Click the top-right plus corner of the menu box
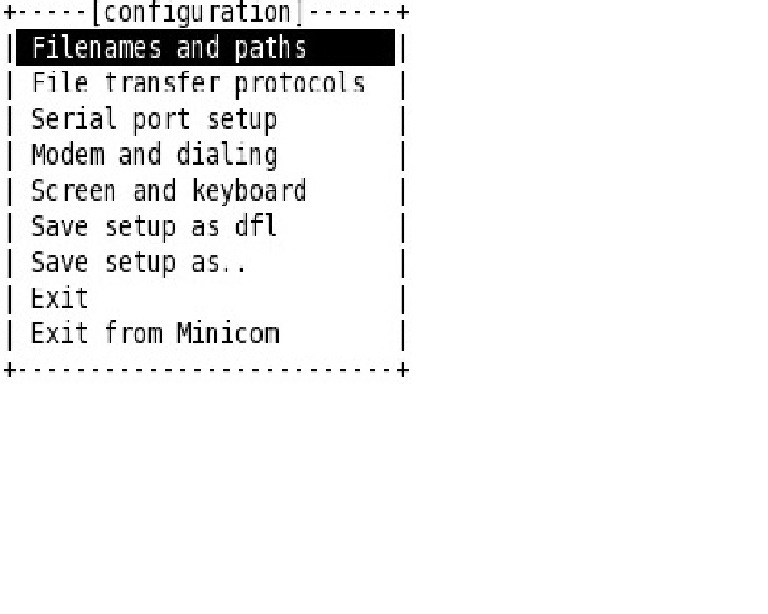This screenshot has width=768, height=614. pos(402,13)
